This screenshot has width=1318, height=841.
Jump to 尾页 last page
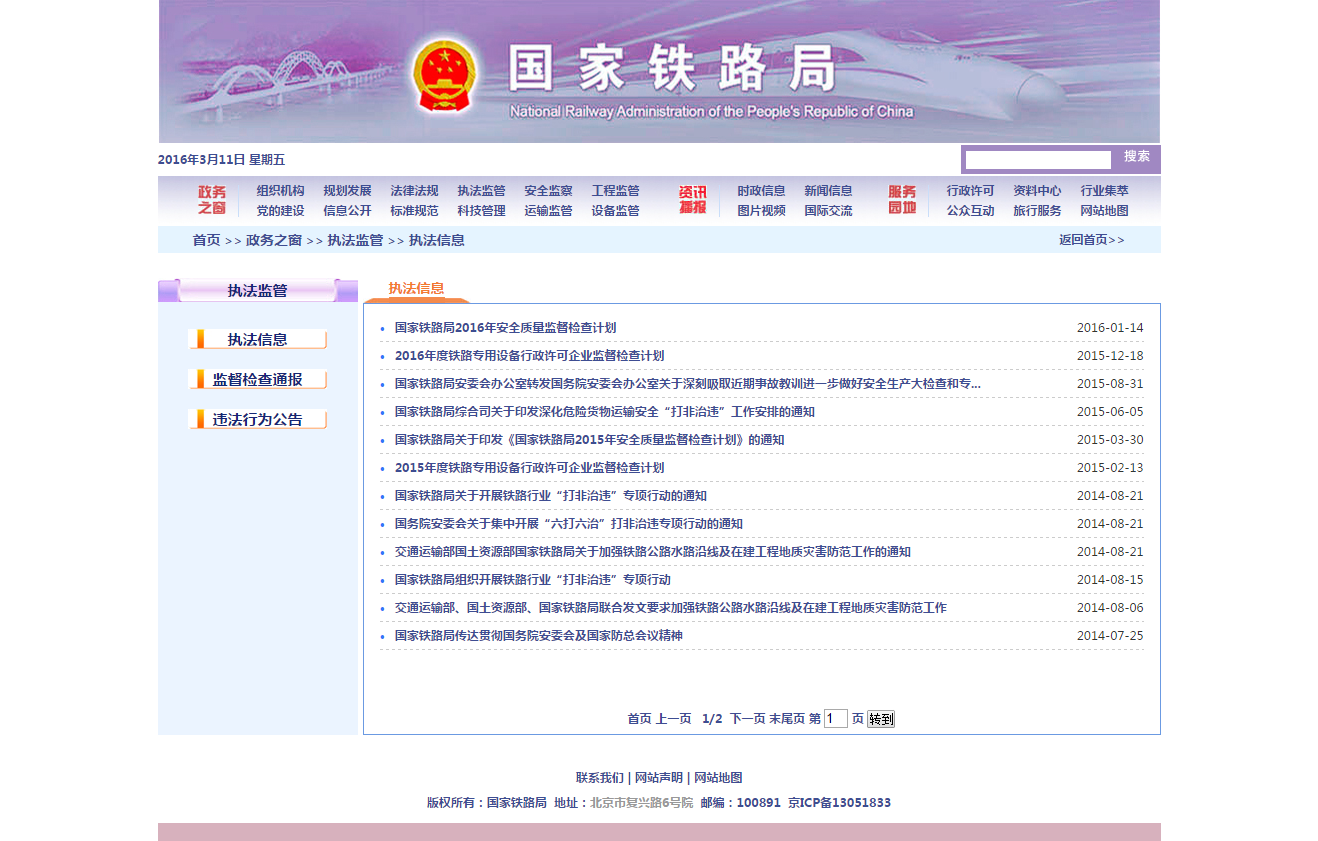[786, 719]
